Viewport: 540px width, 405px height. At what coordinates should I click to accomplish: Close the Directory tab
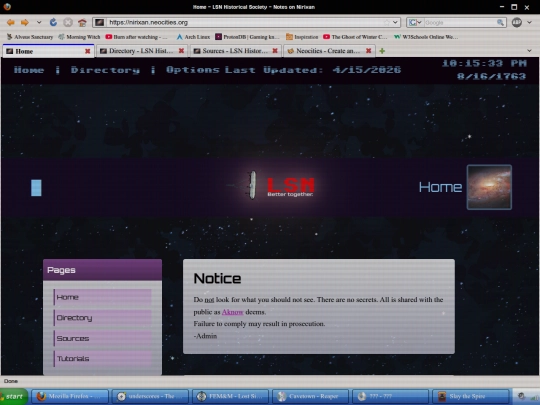(x=181, y=51)
